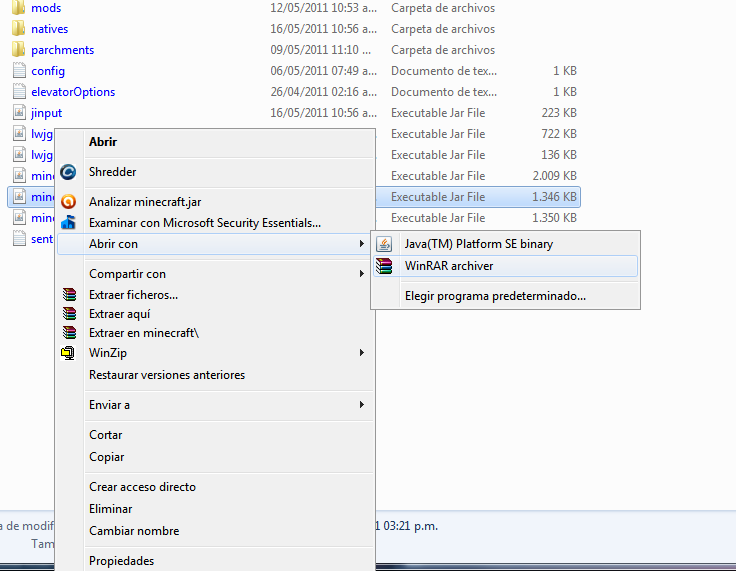The height and width of the screenshot is (571, 736).
Task: Expand the Compartir con submenu arrow
Action: (361, 274)
